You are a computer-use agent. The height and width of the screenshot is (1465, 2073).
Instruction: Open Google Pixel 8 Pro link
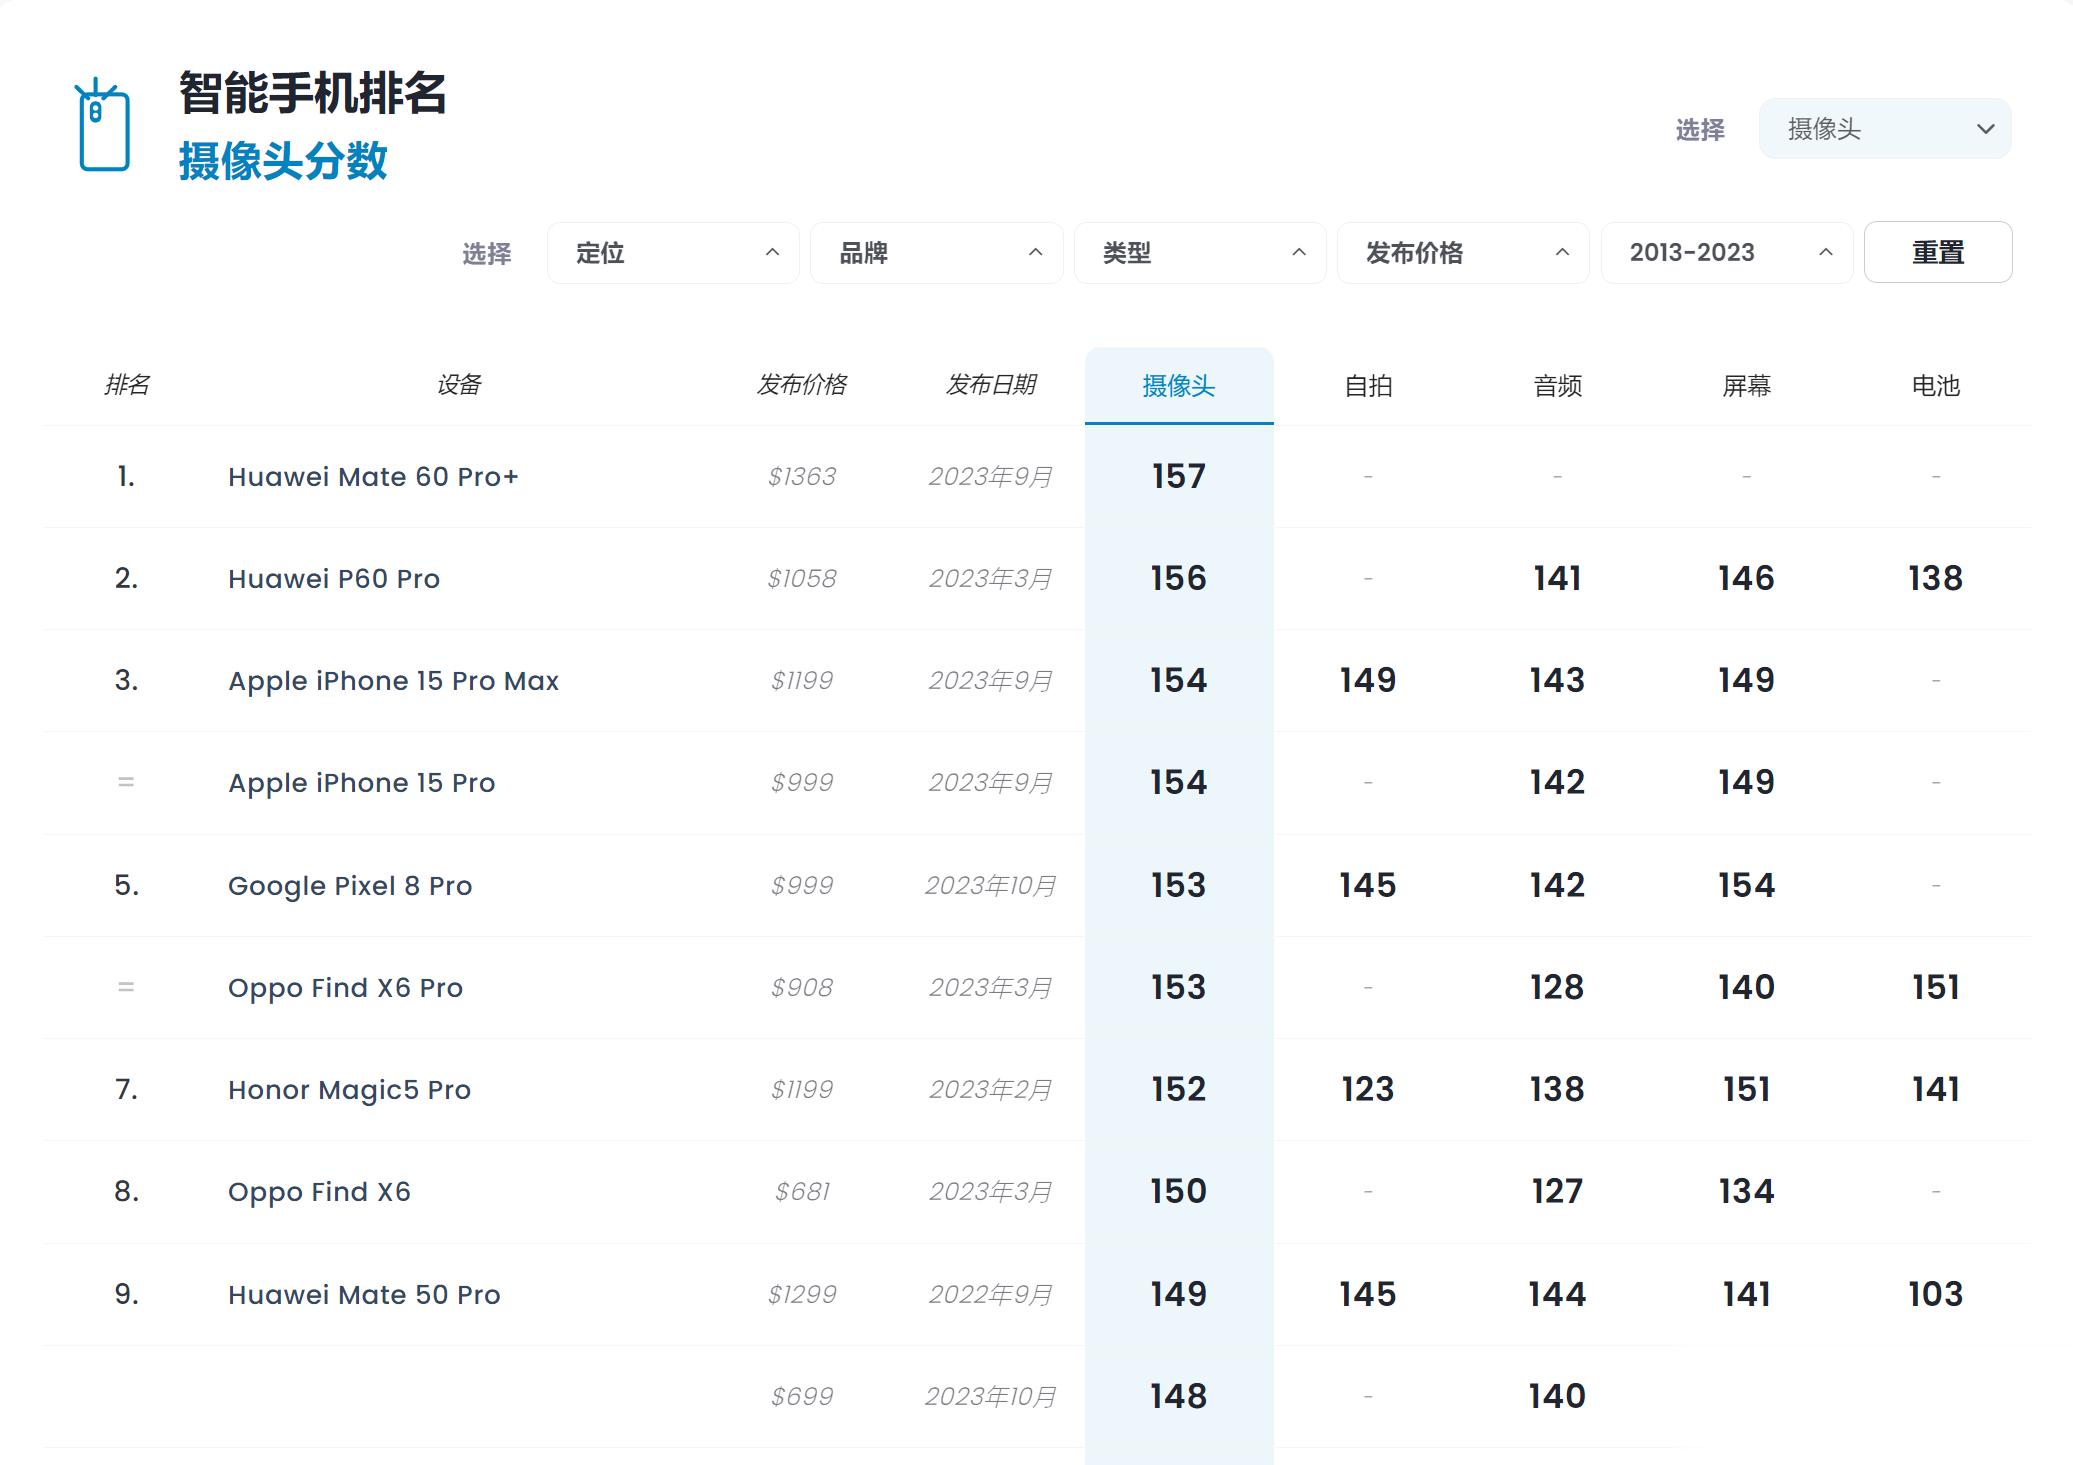[x=350, y=886]
